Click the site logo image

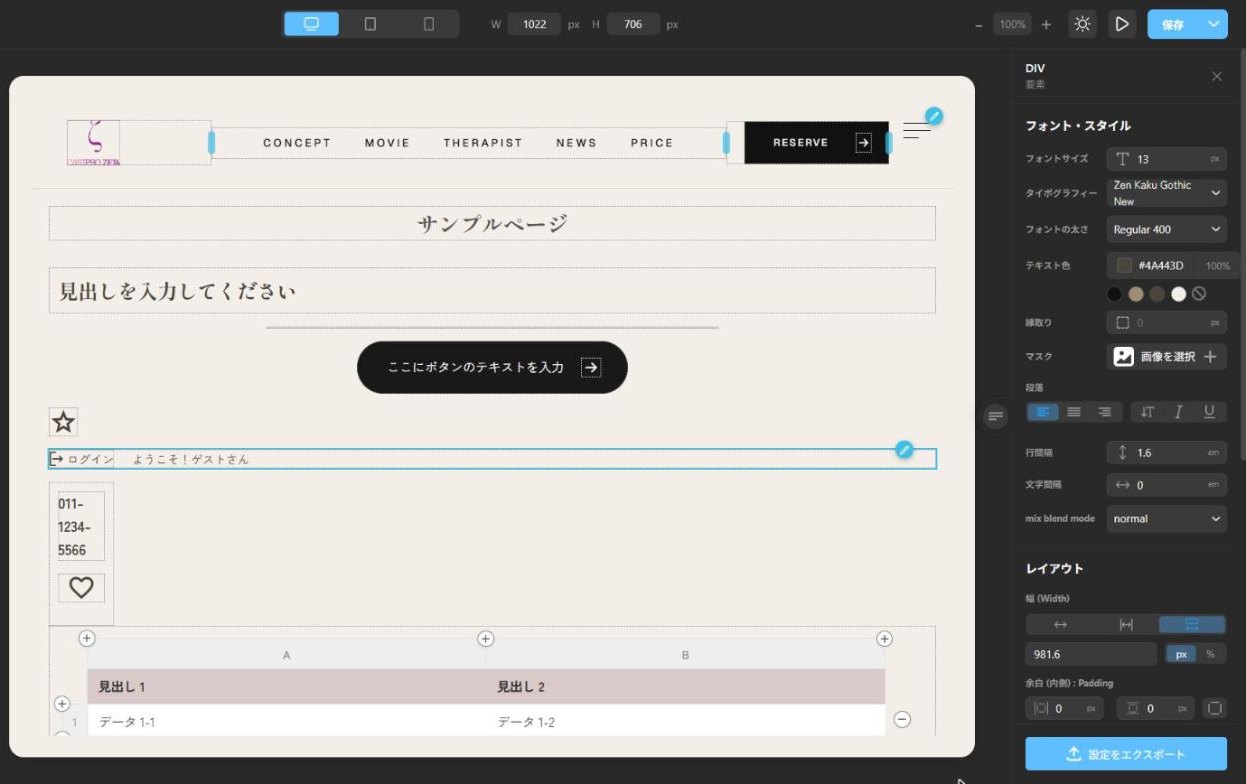click(93, 143)
